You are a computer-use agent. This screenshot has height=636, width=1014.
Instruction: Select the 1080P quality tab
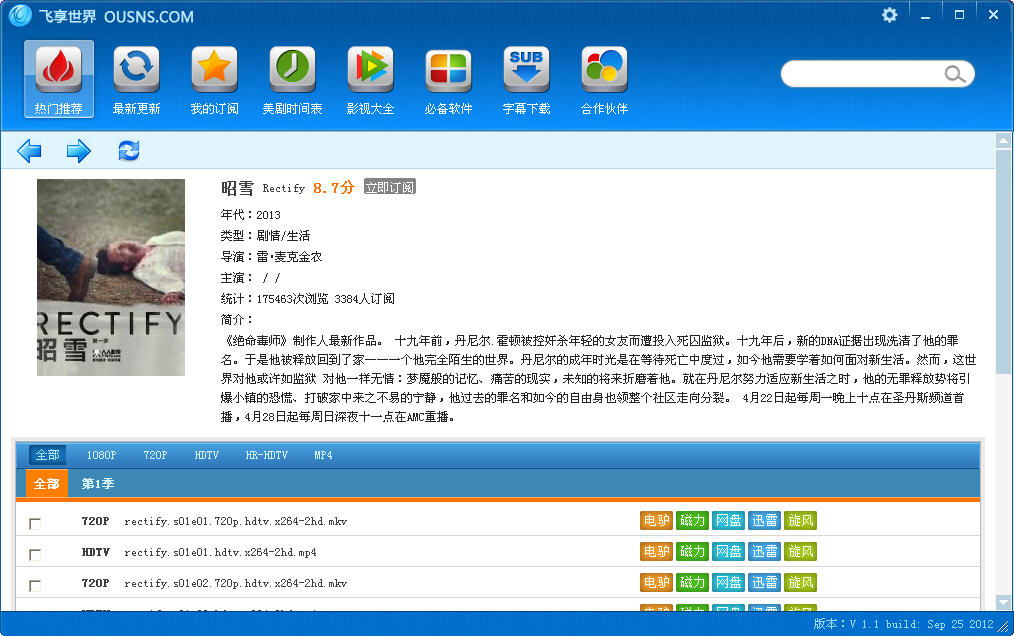[x=102, y=455]
